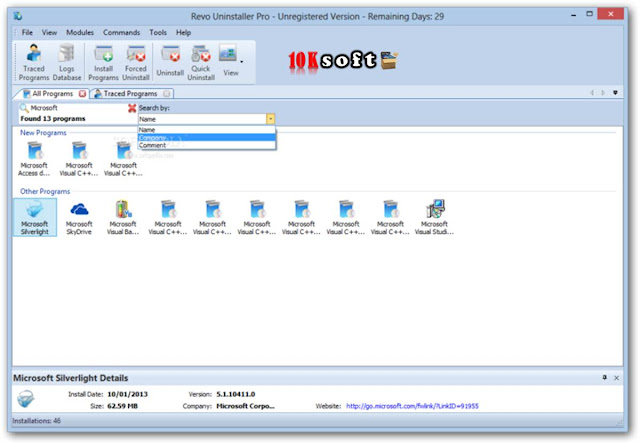Start Forced Uninstall from the toolbar
Image resolution: width=640 pixels, height=444 pixels.
(136, 62)
